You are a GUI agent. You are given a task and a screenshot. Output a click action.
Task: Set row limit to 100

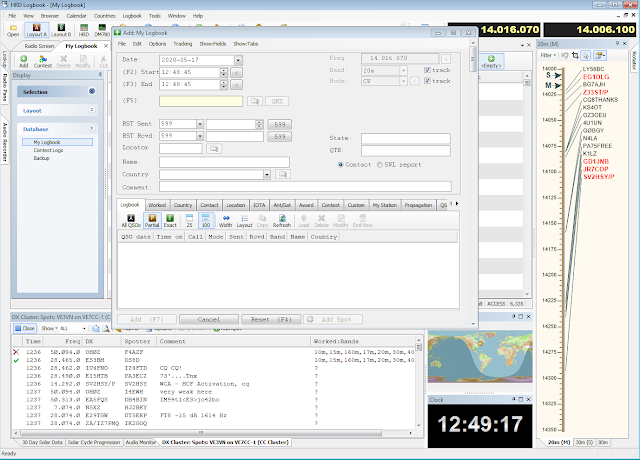point(206,221)
